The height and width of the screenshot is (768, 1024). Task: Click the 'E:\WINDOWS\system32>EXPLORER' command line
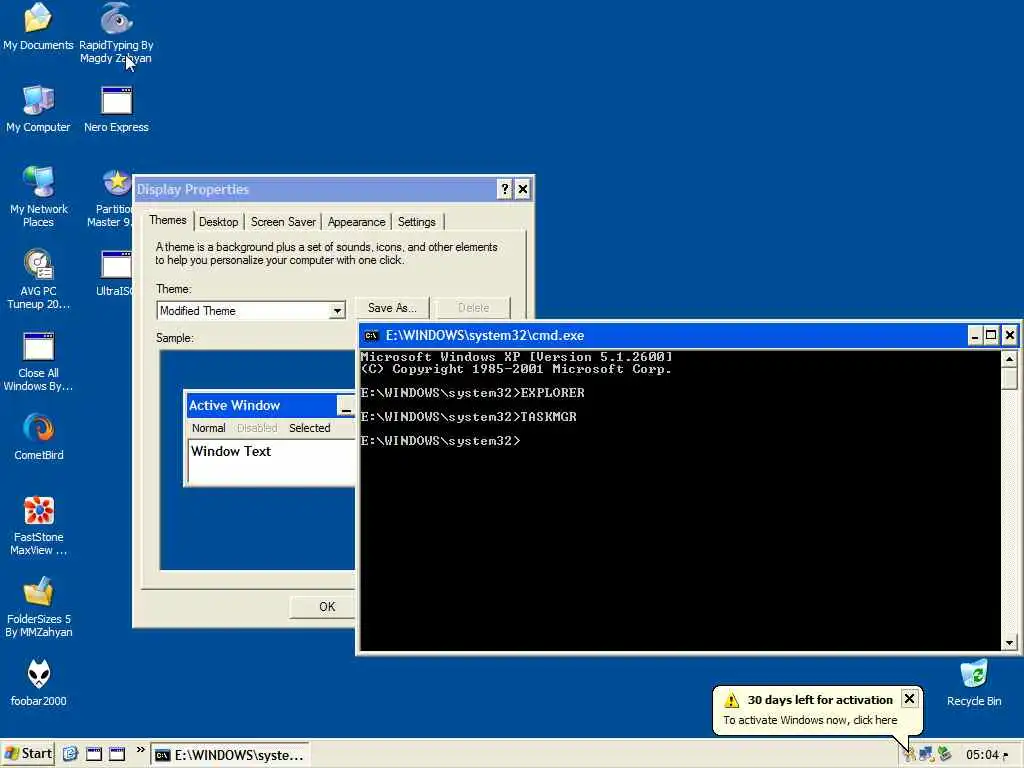click(473, 393)
